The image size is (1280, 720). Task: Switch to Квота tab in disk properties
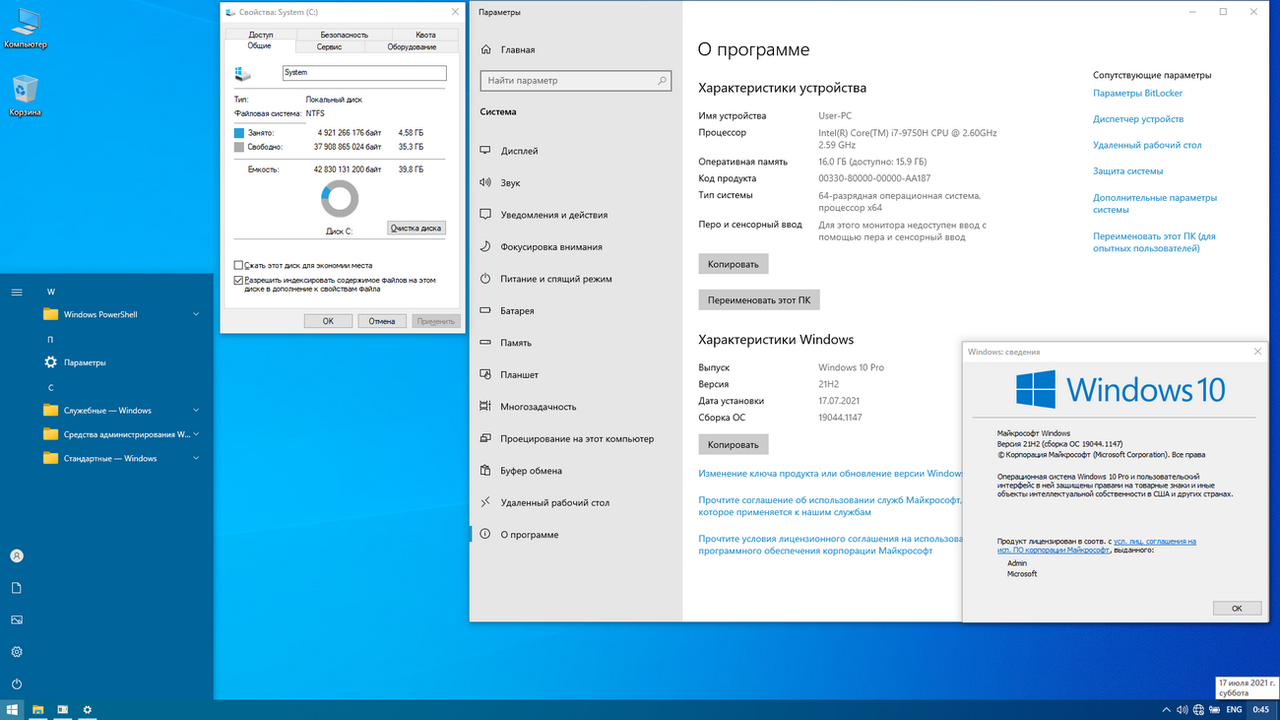coord(426,35)
